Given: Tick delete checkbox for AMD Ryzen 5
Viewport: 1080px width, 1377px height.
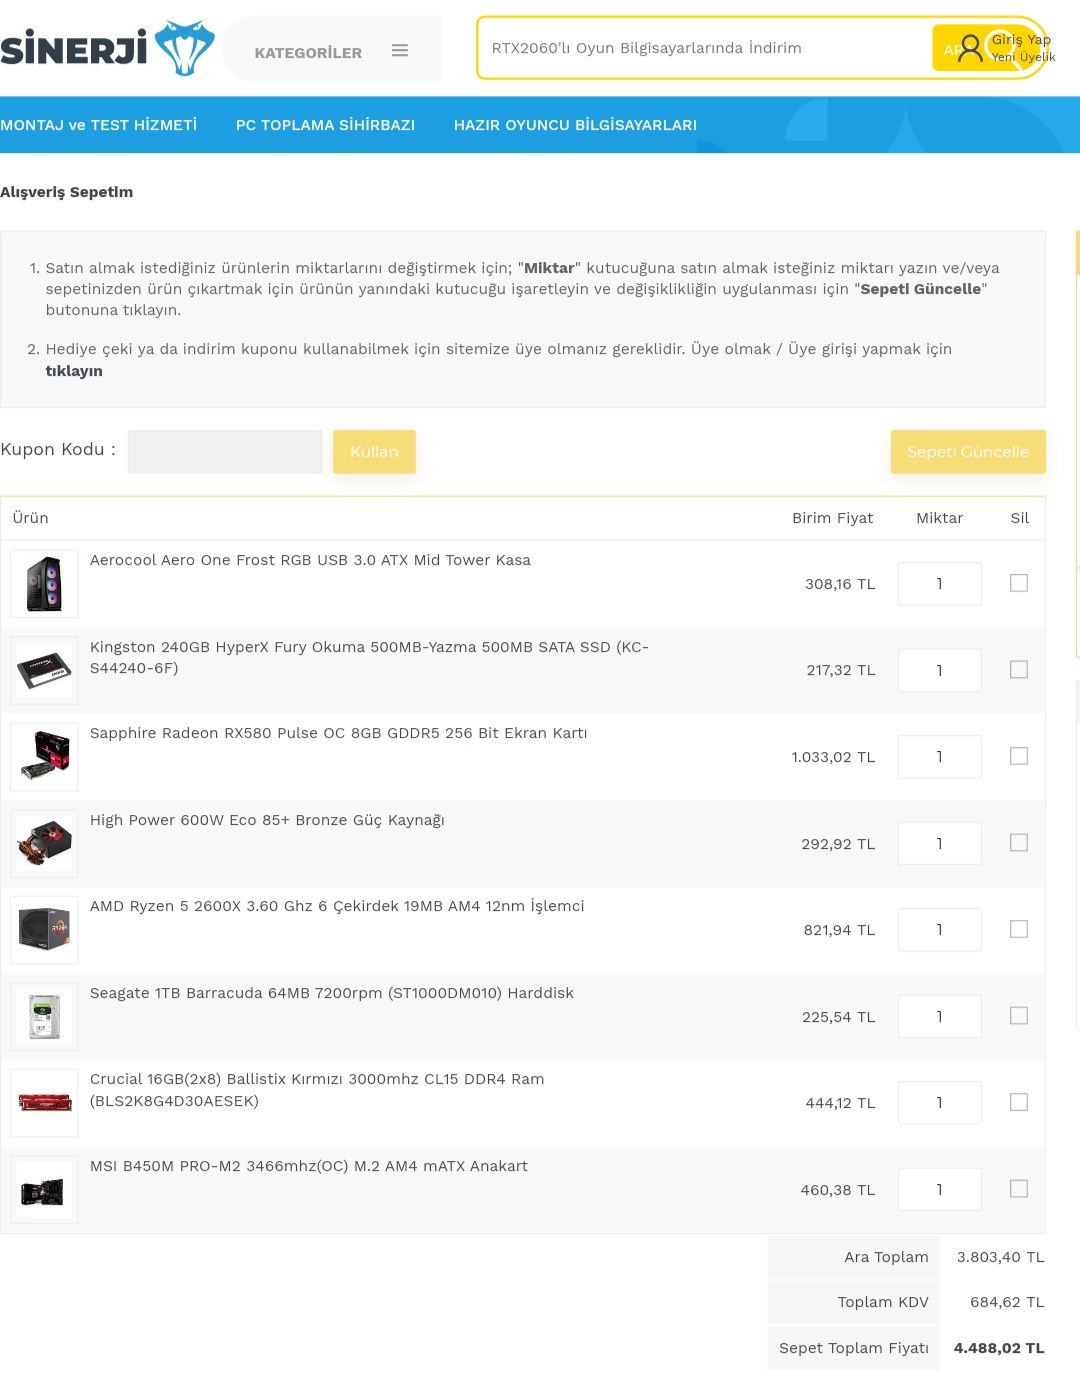Looking at the screenshot, I should pyautogui.click(x=1019, y=929).
